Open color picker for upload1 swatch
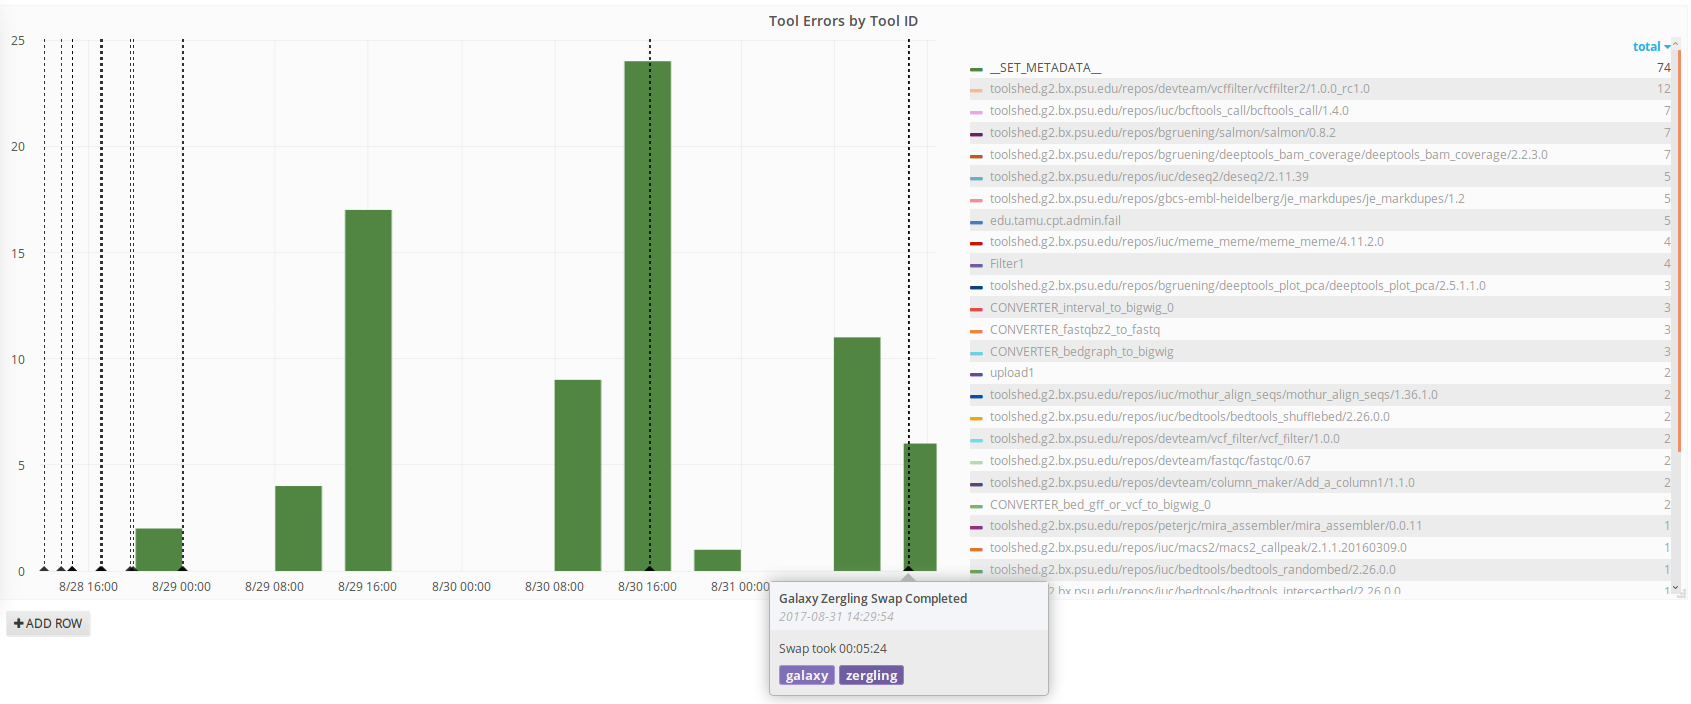Image resolution: width=1691 pixels, height=704 pixels. 976,374
